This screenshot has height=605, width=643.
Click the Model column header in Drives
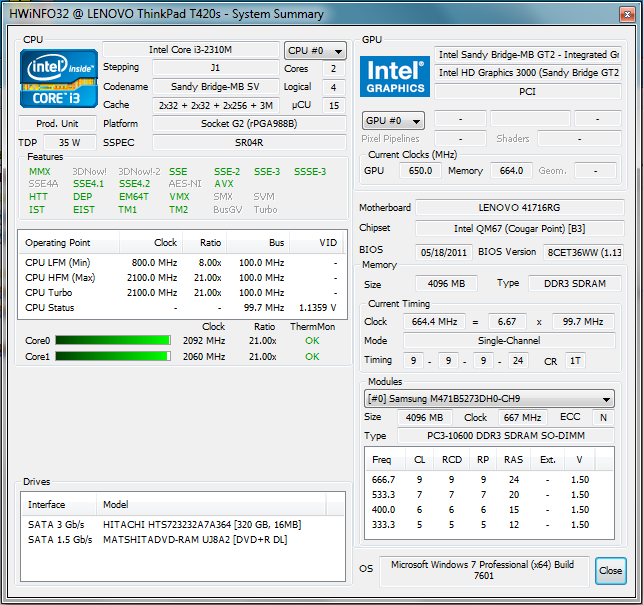211,505
